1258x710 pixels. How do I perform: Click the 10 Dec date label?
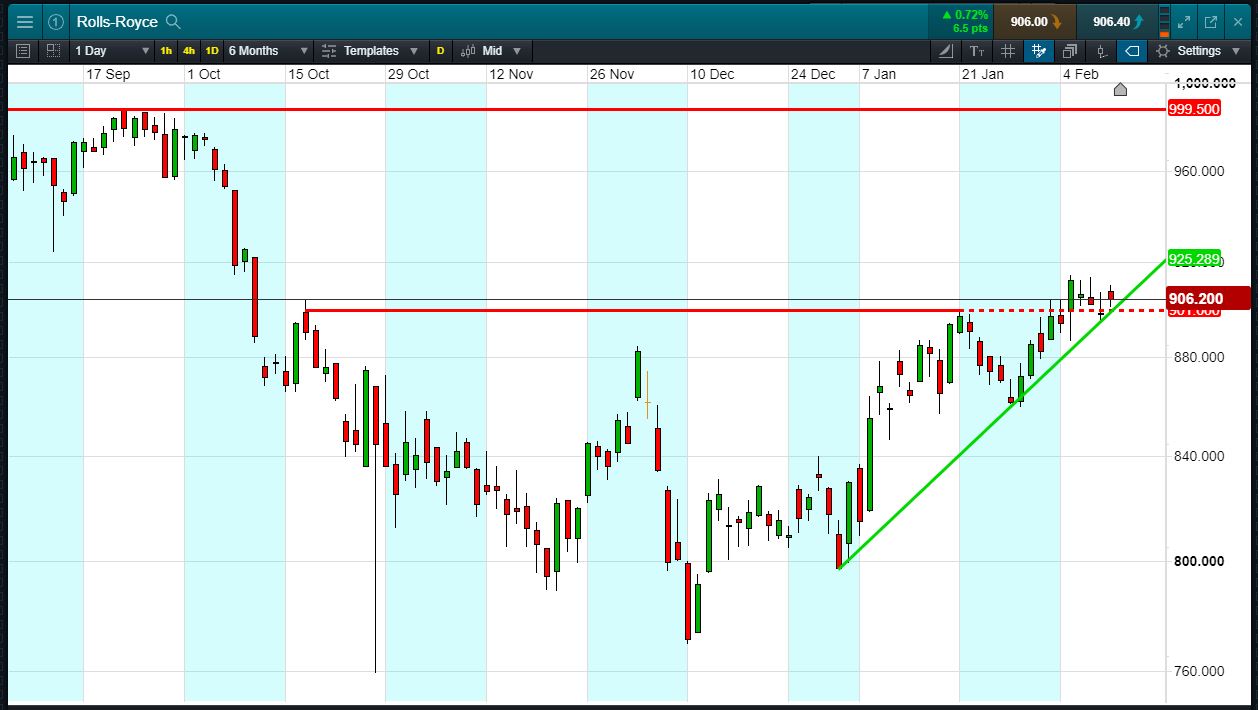tap(712, 74)
